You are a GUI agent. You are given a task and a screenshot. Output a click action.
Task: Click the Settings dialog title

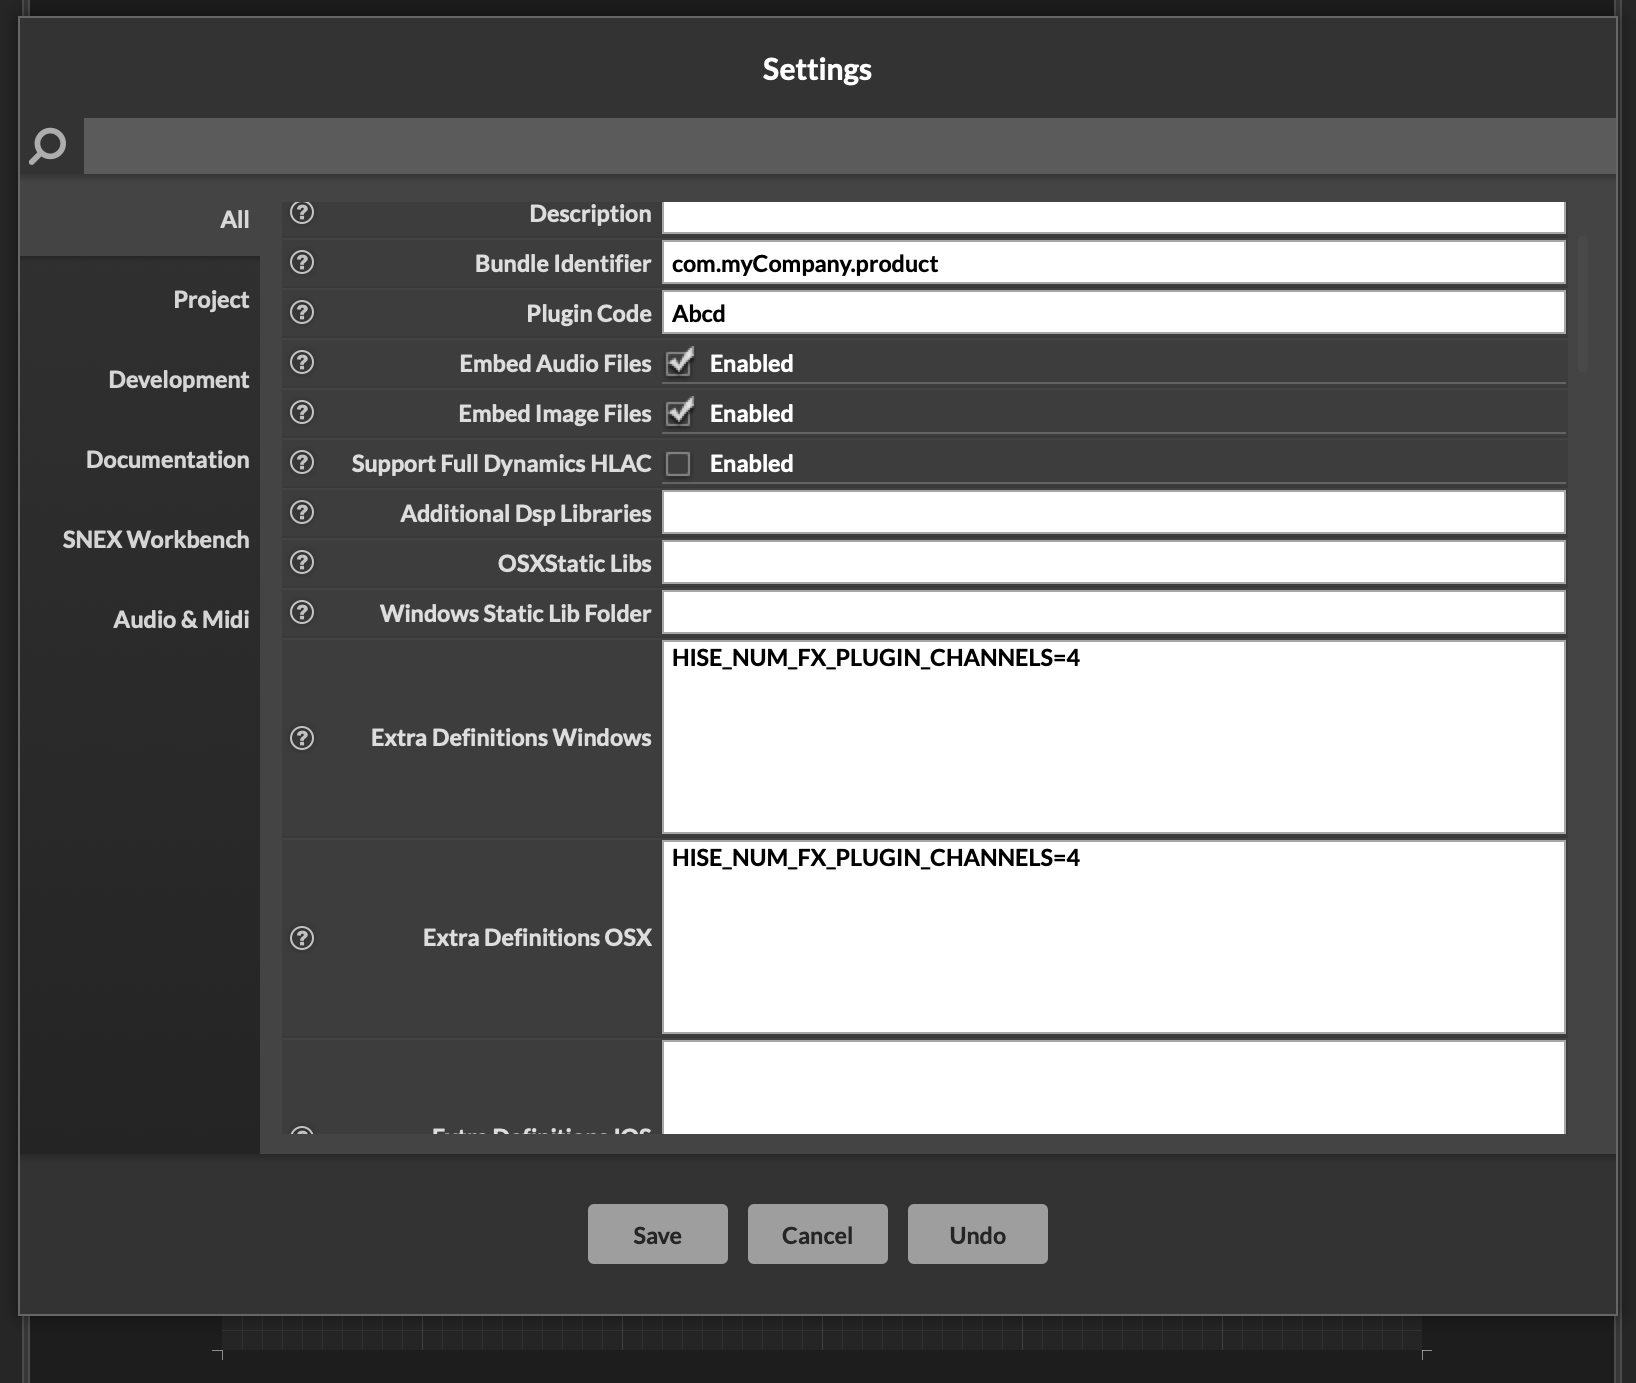click(817, 69)
